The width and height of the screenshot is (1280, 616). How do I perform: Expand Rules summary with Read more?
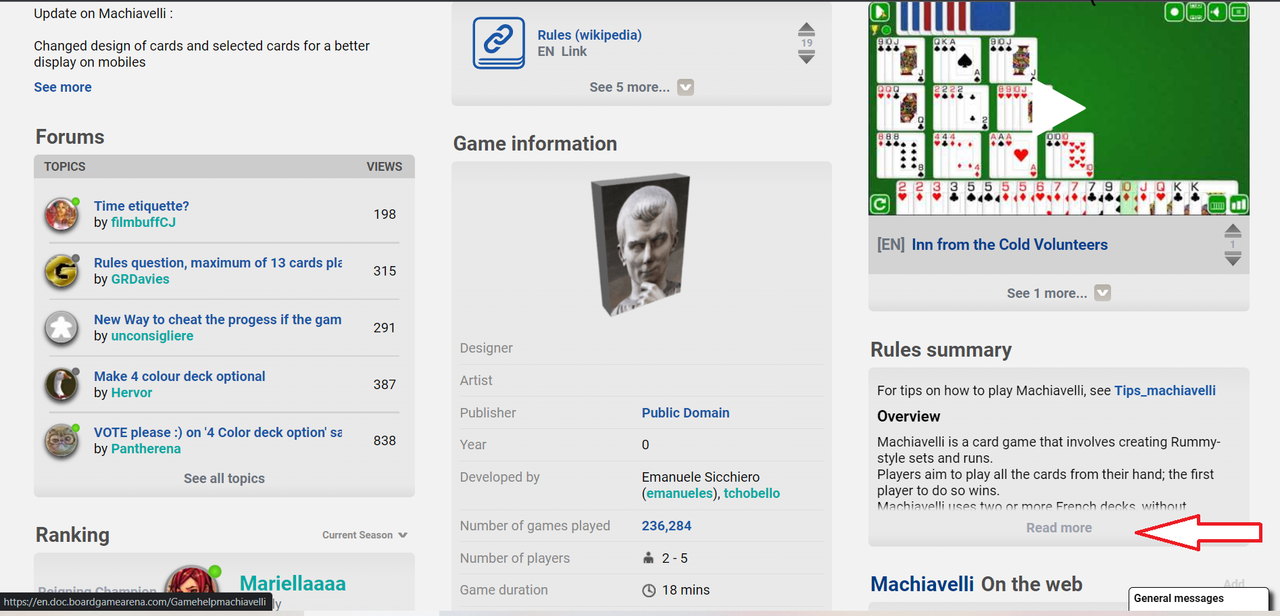1059,528
